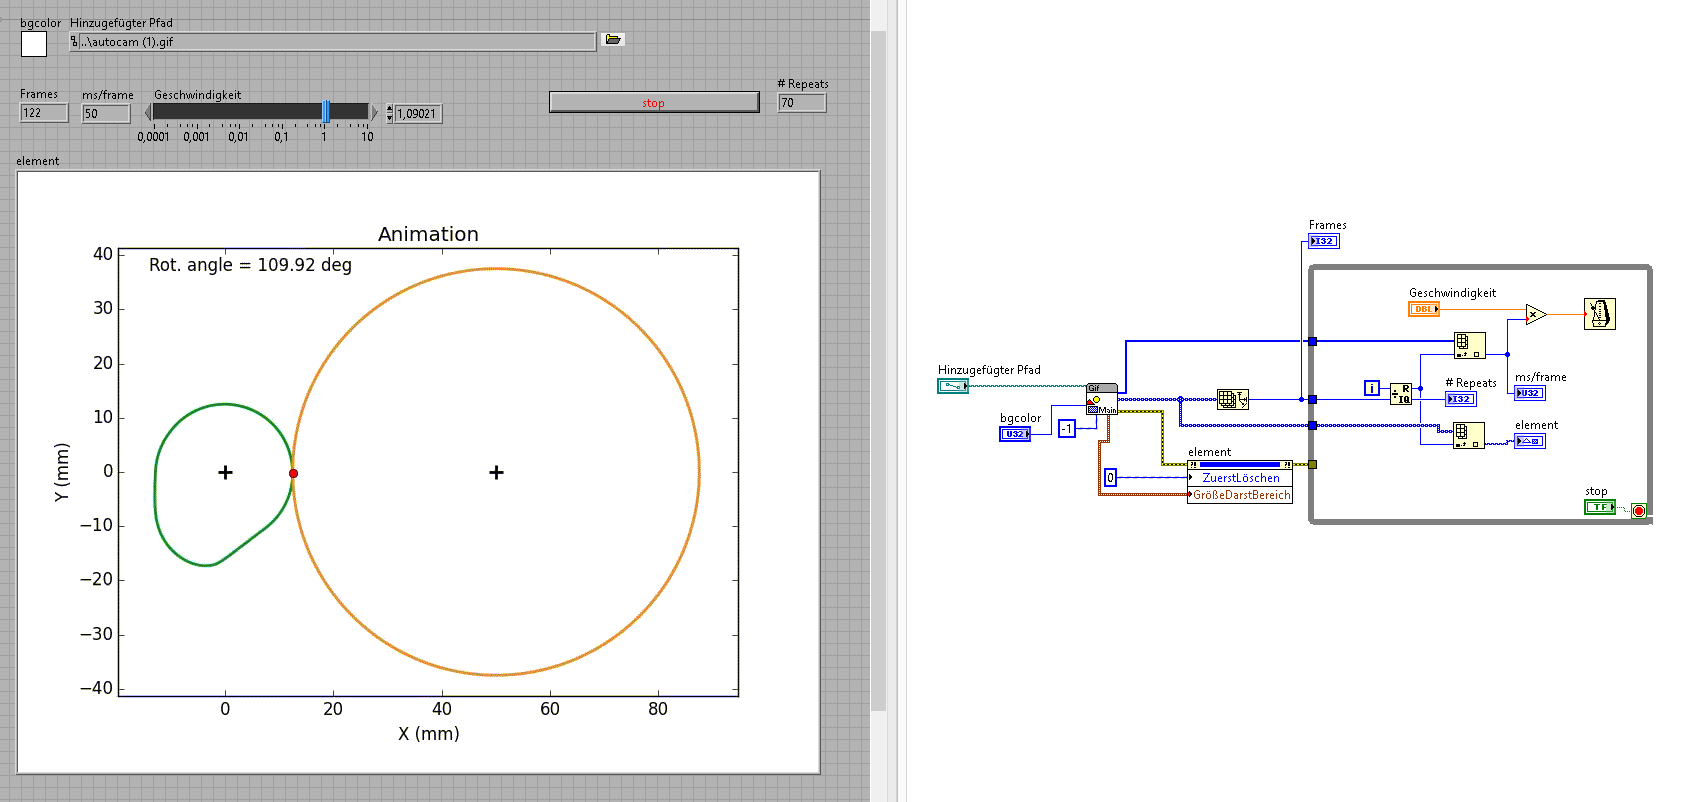Image resolution: width=1706 pixels, height=802 pixels.
Task: Click the olive loop tunnel on the frame
Action: pos(1313,464)
